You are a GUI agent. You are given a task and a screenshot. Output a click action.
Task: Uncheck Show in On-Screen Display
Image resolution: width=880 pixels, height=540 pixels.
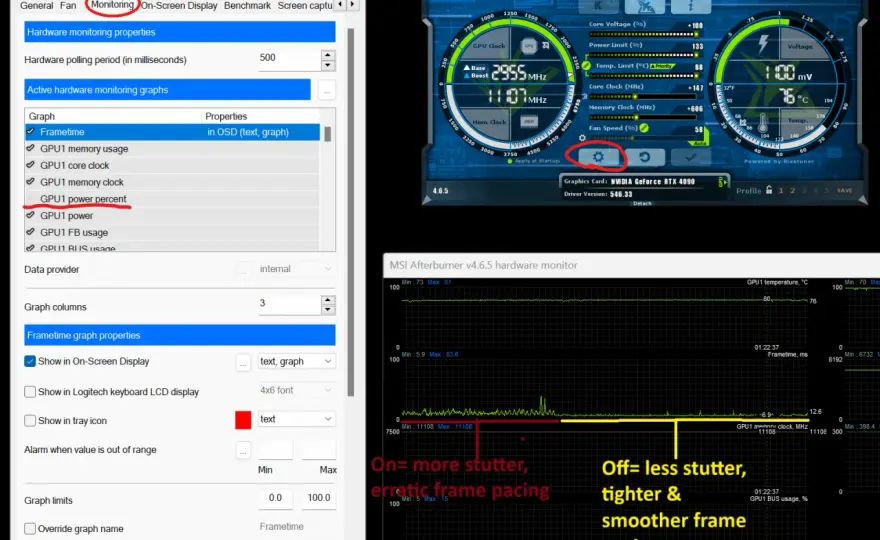click(30, 361)
